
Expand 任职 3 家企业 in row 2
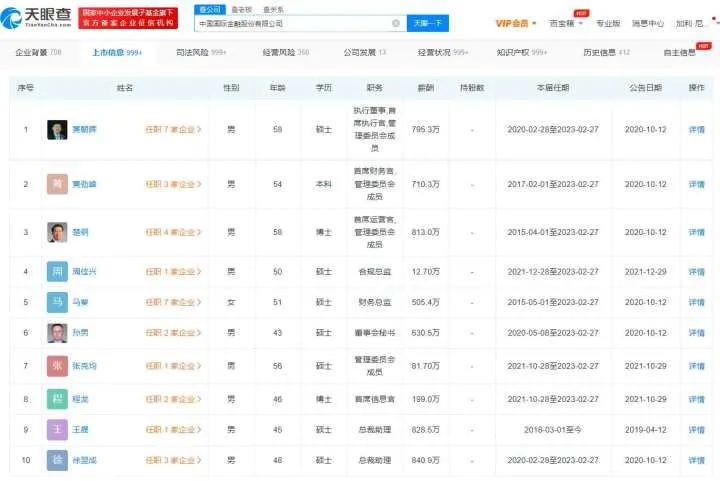pyautogui.click(x=174, y=184)
